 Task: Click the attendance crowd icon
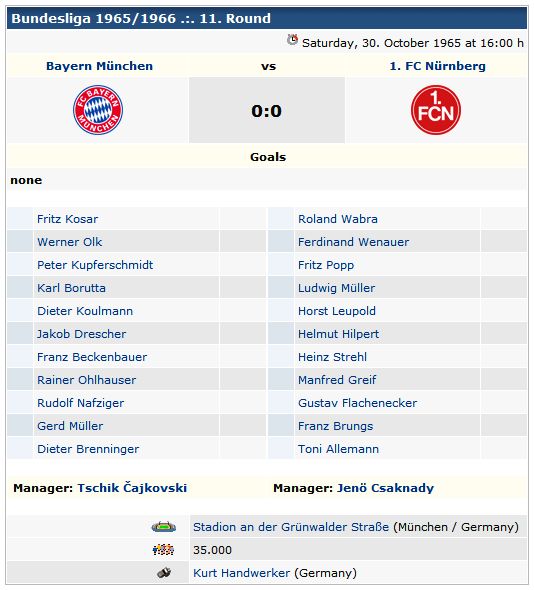pos(164,550)
